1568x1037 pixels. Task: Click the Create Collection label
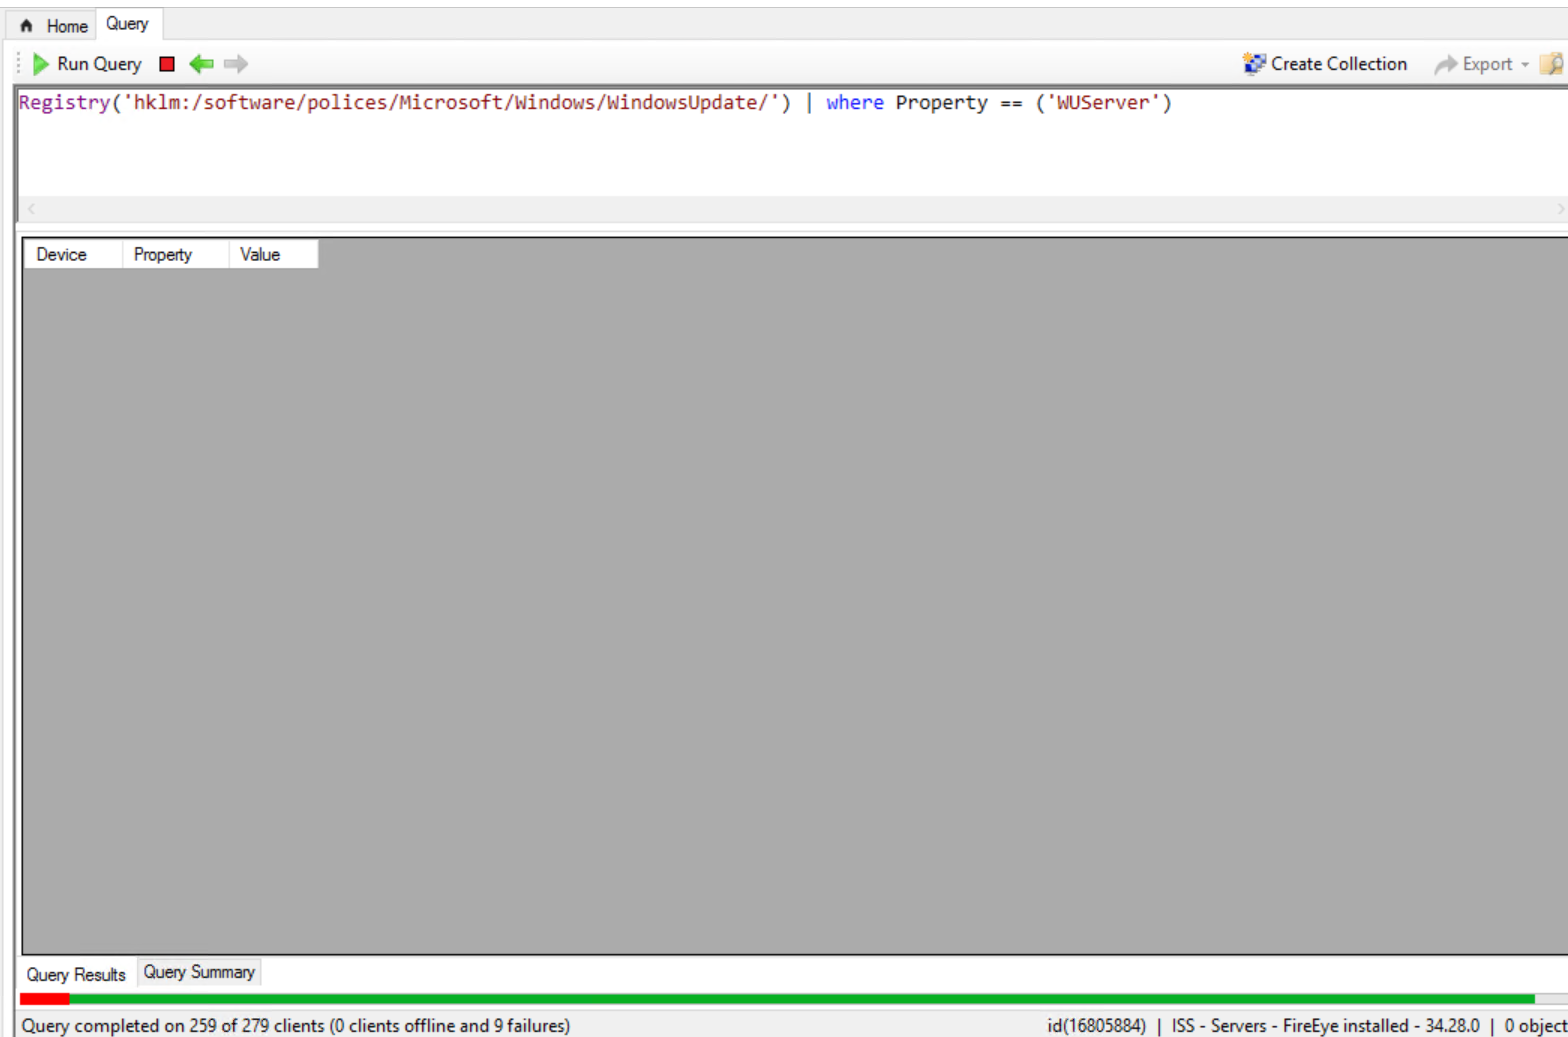pyautogui.click(x=1339, y=64)
